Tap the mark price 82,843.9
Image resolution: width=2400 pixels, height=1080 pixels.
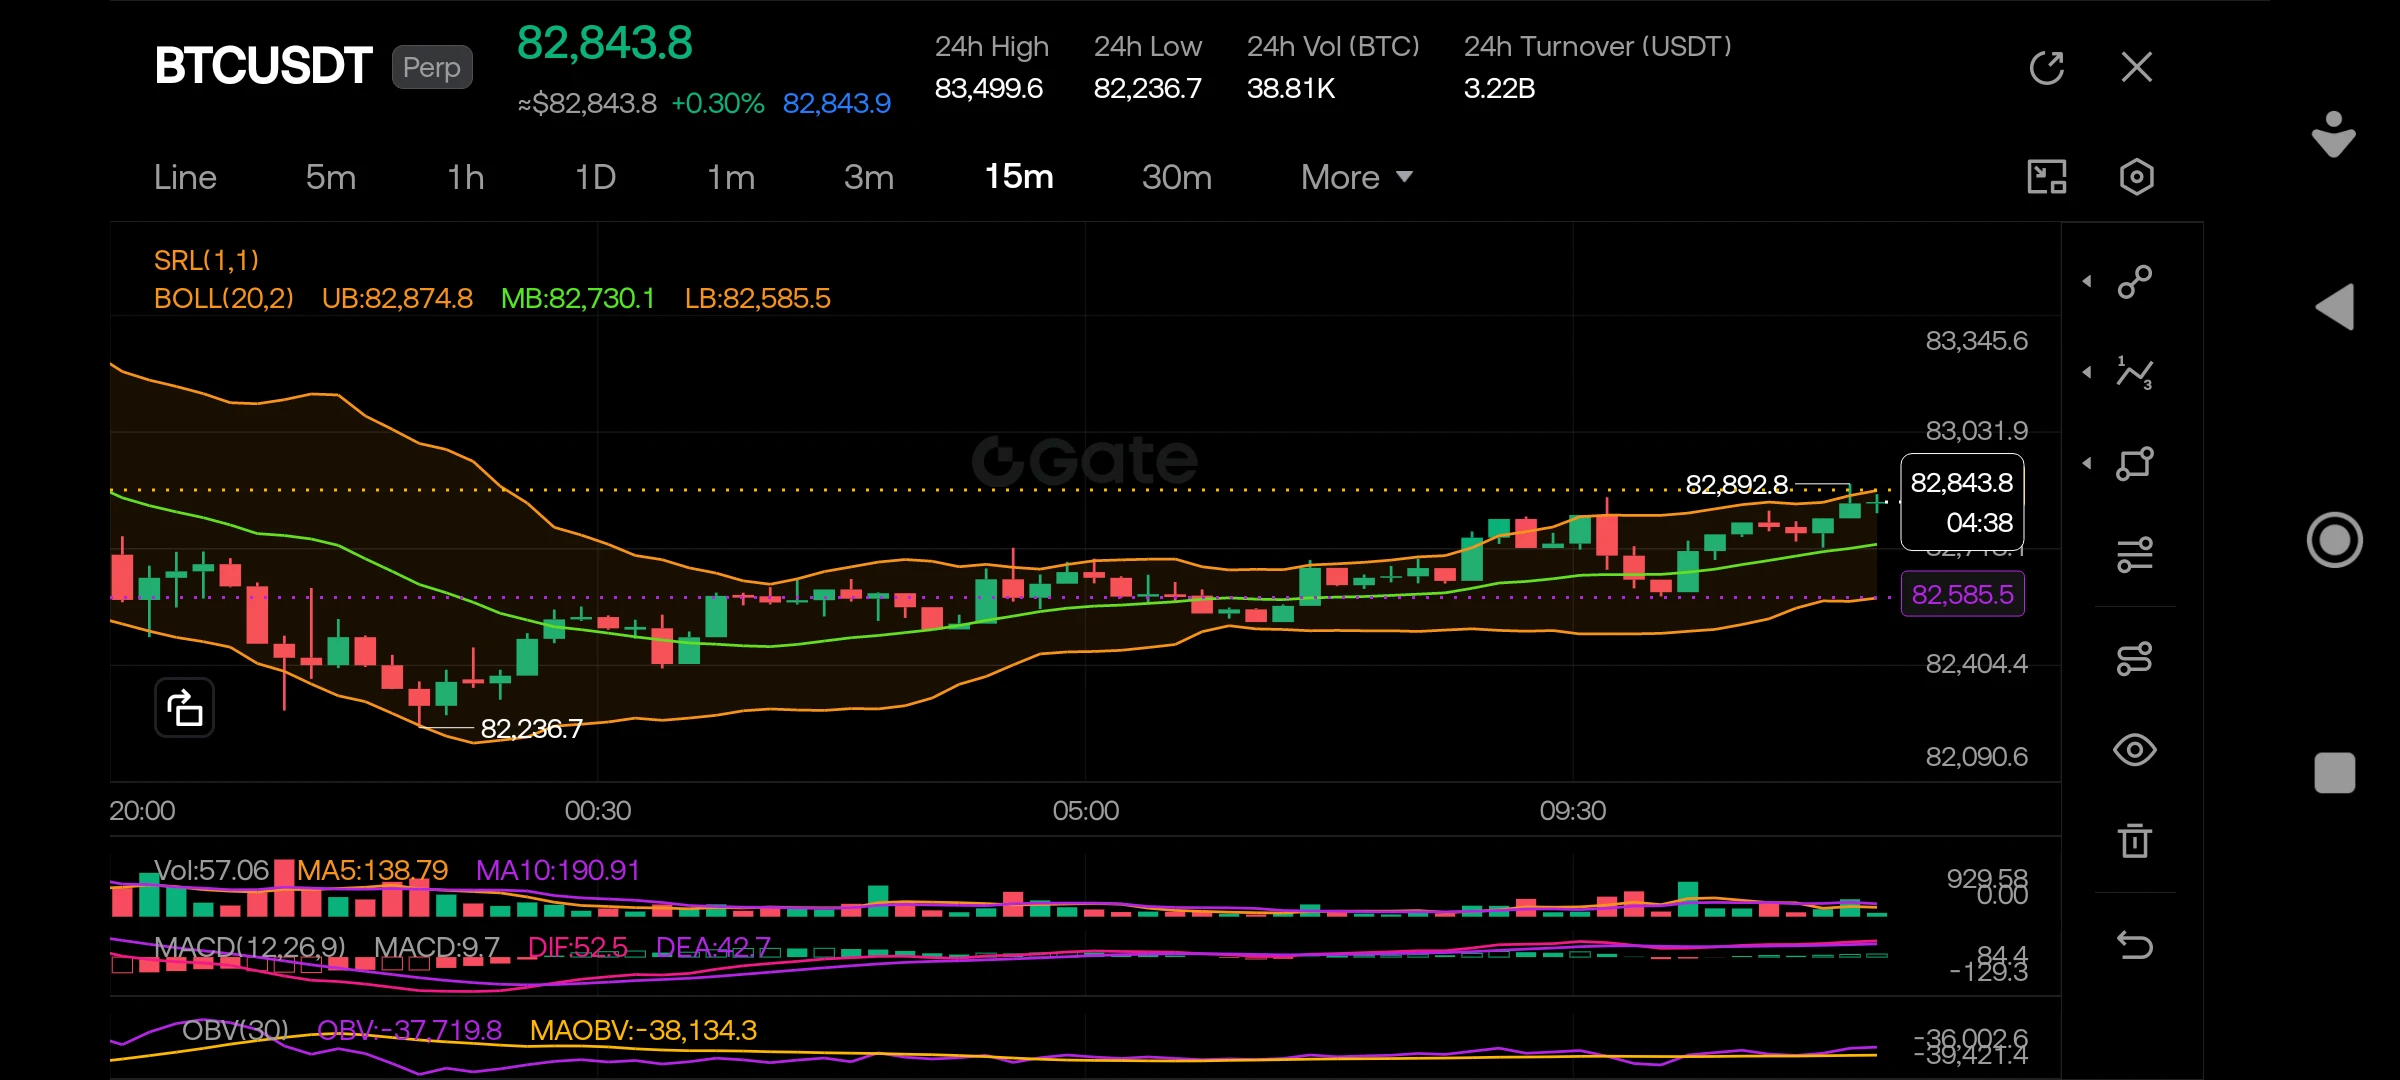pos(836,104)
